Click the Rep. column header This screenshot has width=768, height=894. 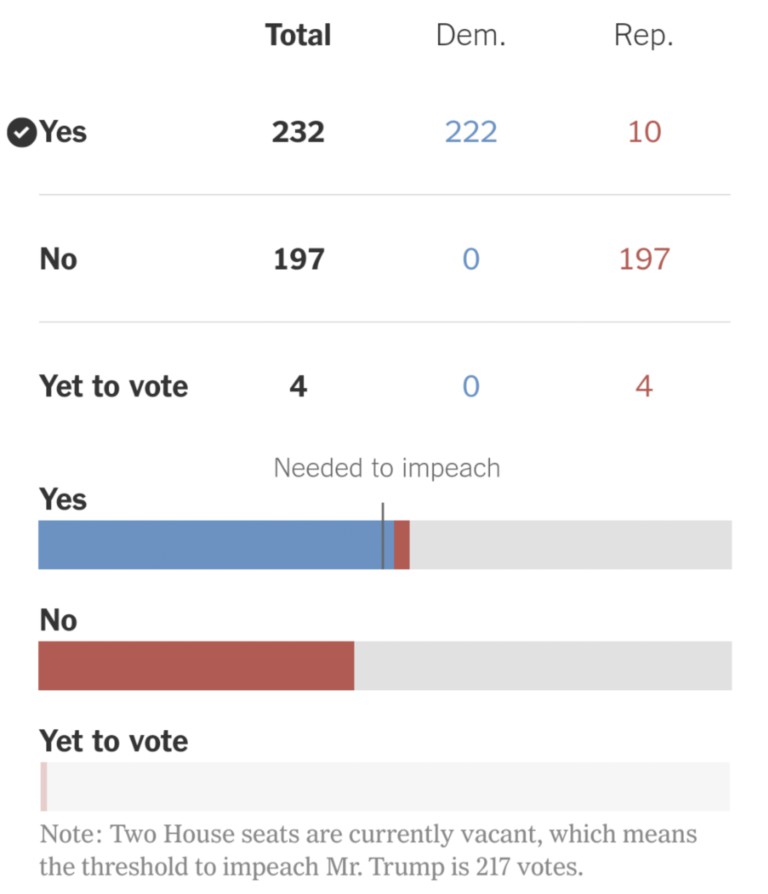pyautogui.click(x=643, y=36)
